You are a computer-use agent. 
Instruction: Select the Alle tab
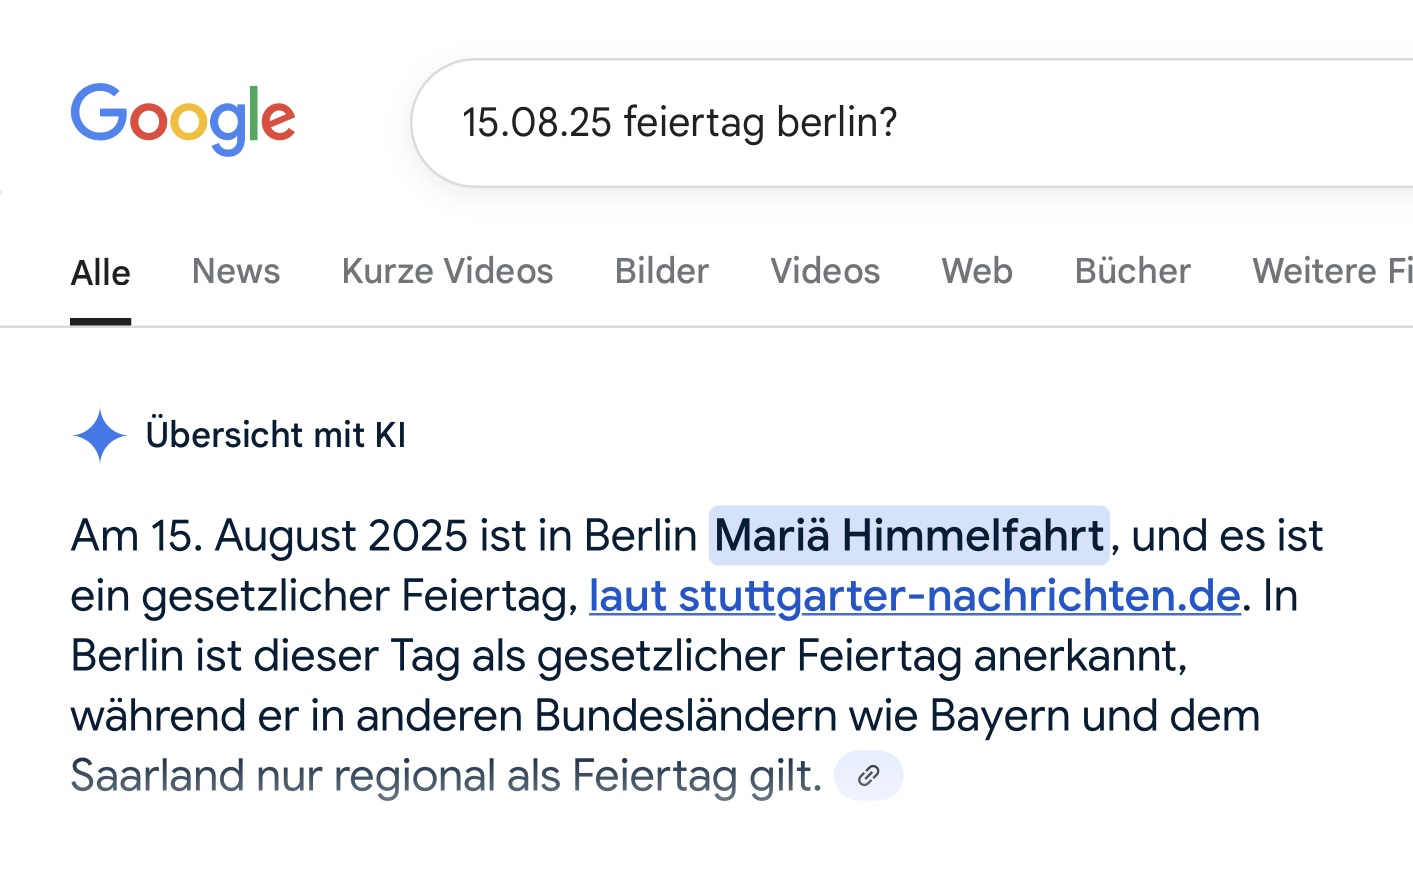pos(100,272)
